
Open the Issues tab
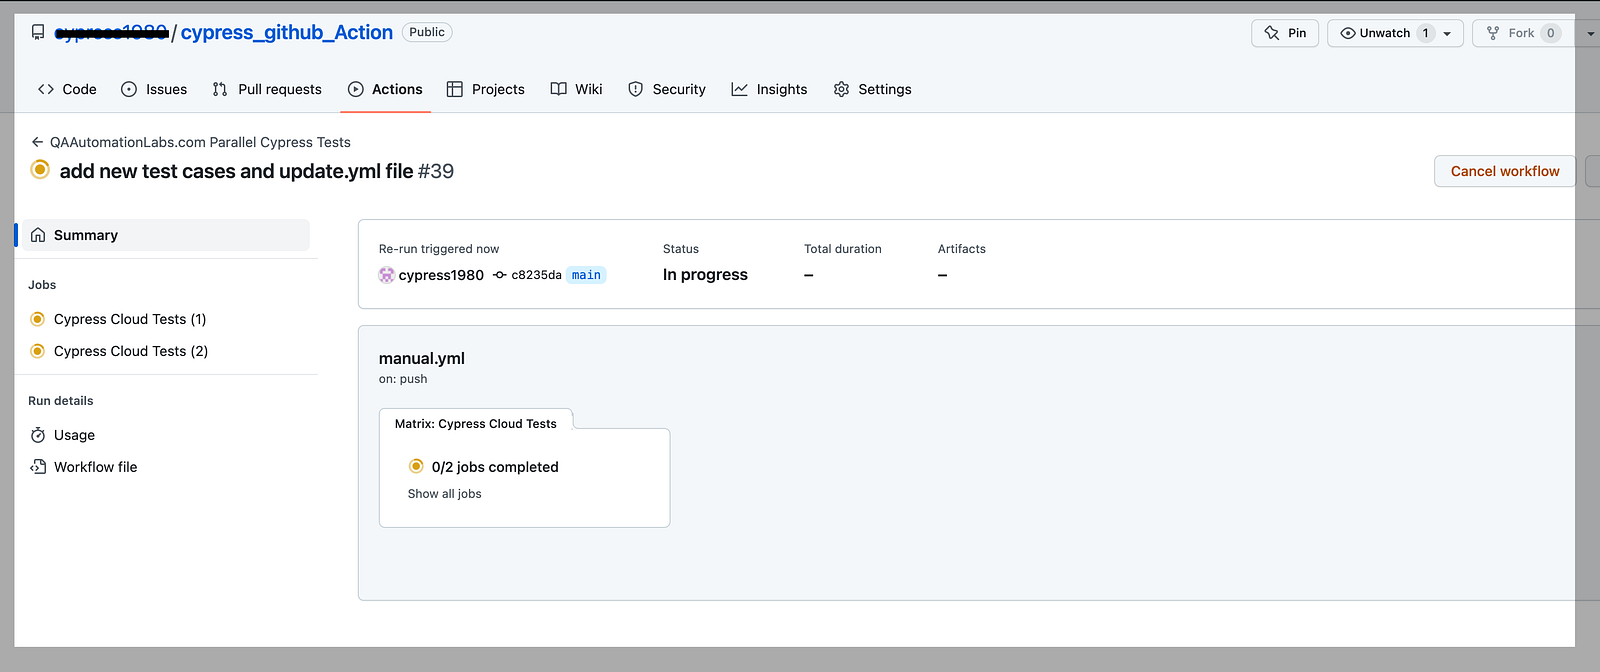[154, 89]
